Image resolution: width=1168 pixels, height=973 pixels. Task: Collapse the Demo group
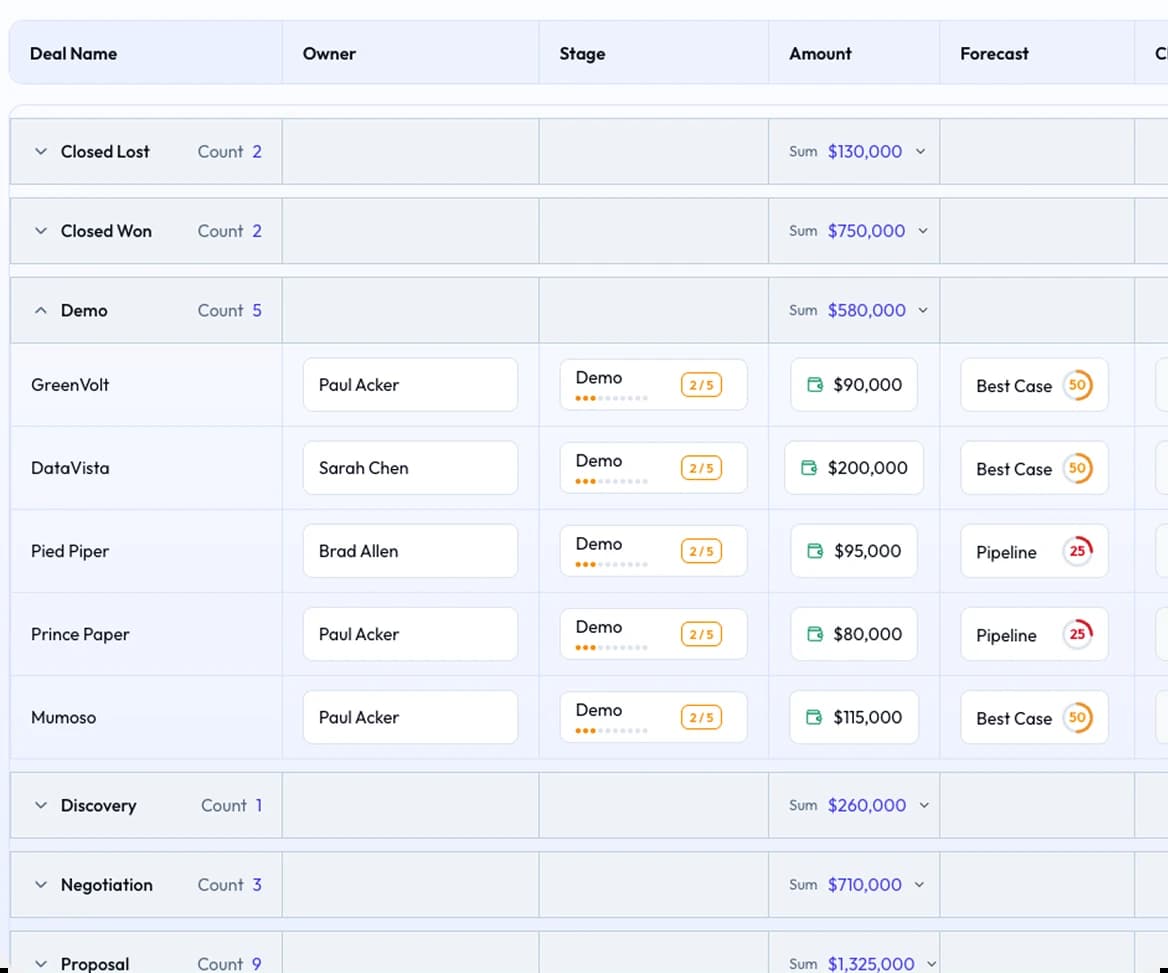click(x=41, y=311)
